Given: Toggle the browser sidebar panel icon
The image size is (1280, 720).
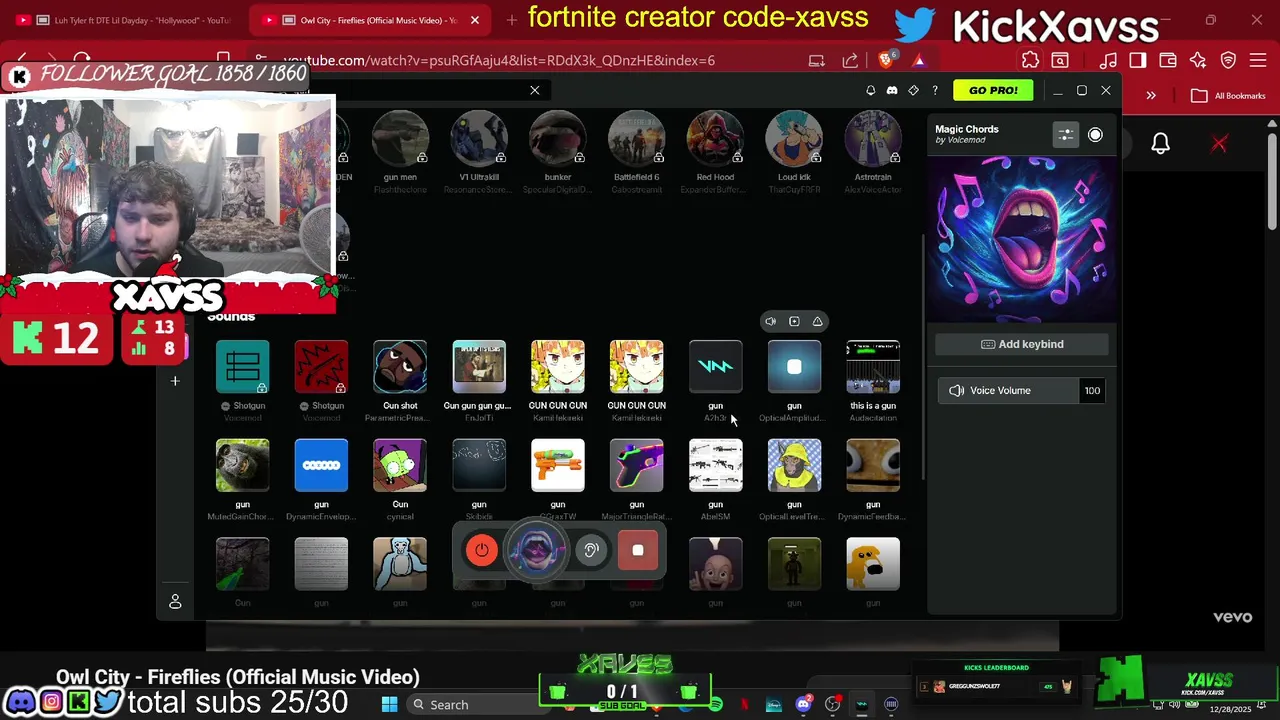Looking at the screenshot, I should (x=1137, y=60).
